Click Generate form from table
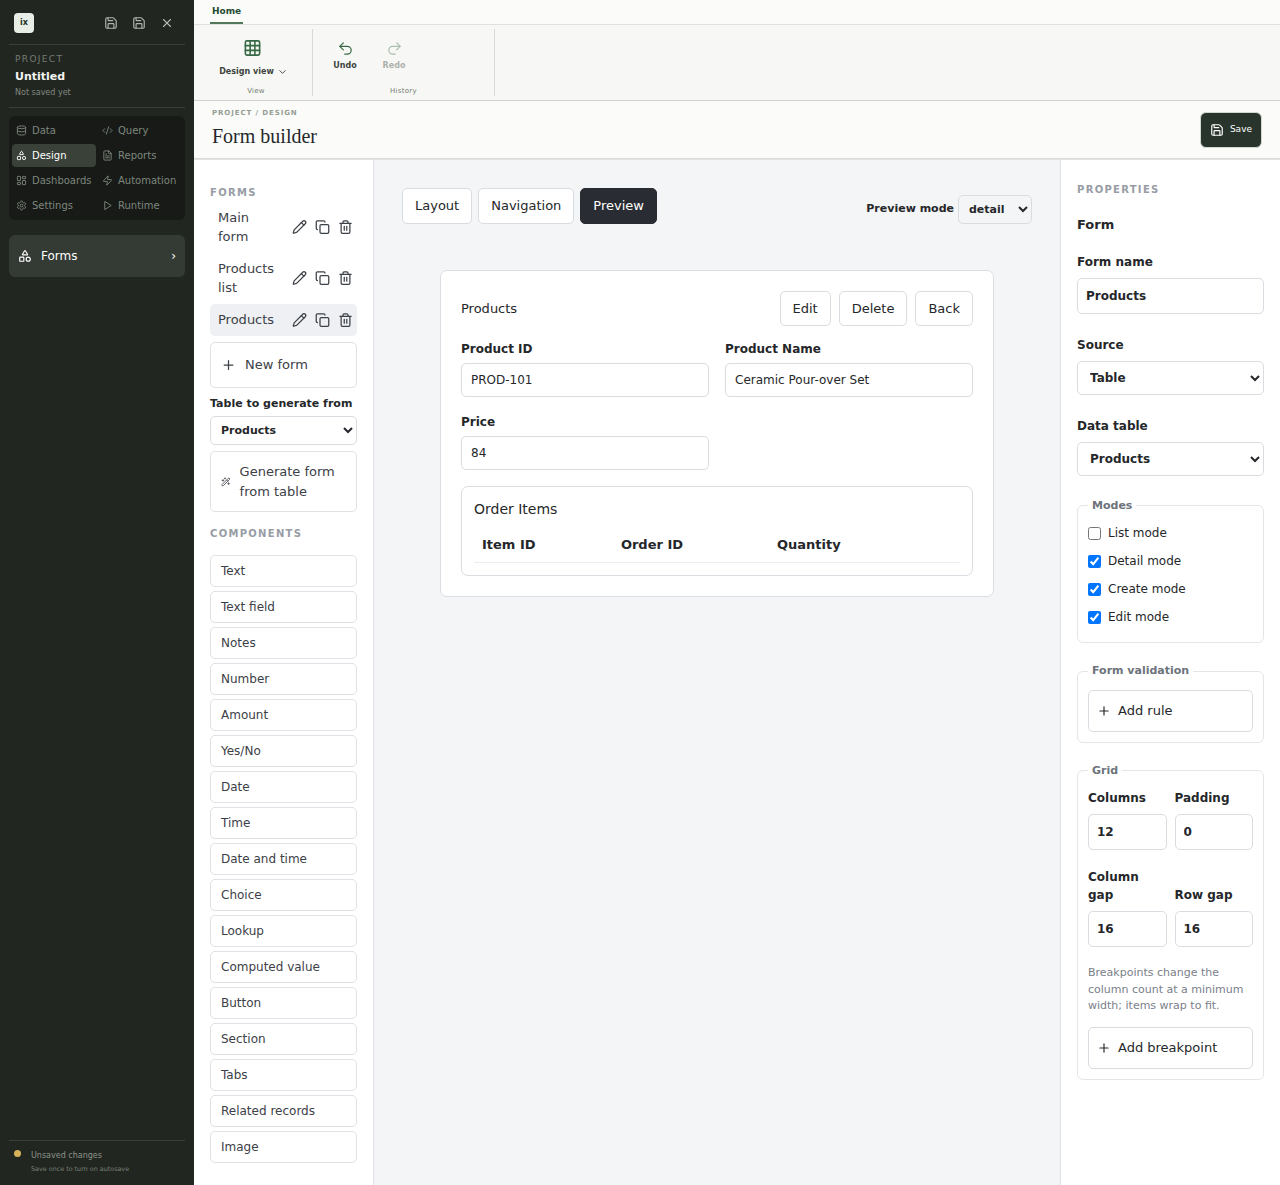1280x1185 pixels. [x=283, y=481]
